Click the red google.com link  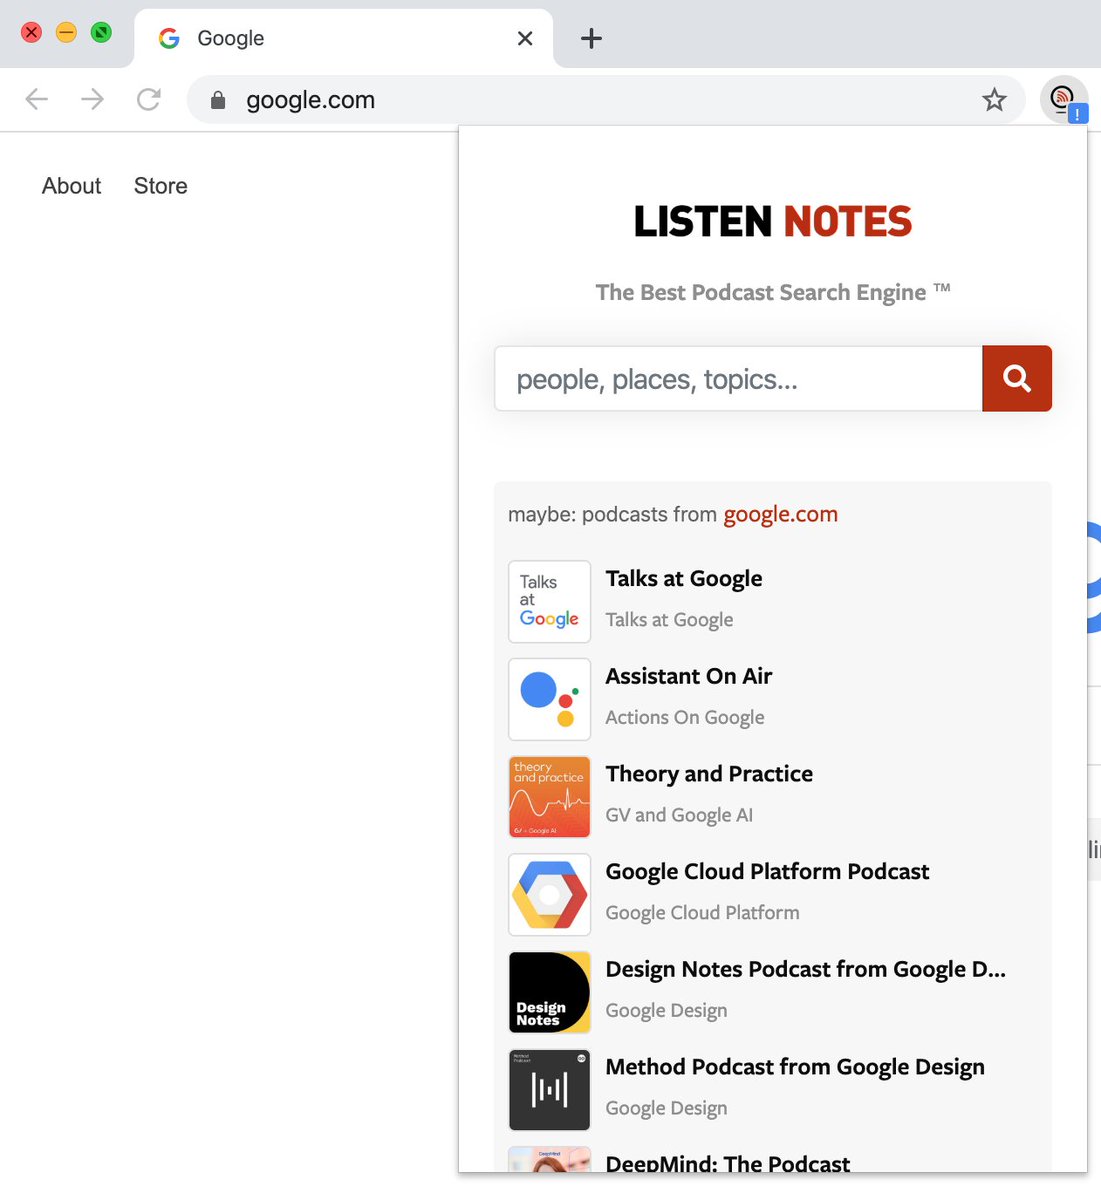tap(781, 514)
